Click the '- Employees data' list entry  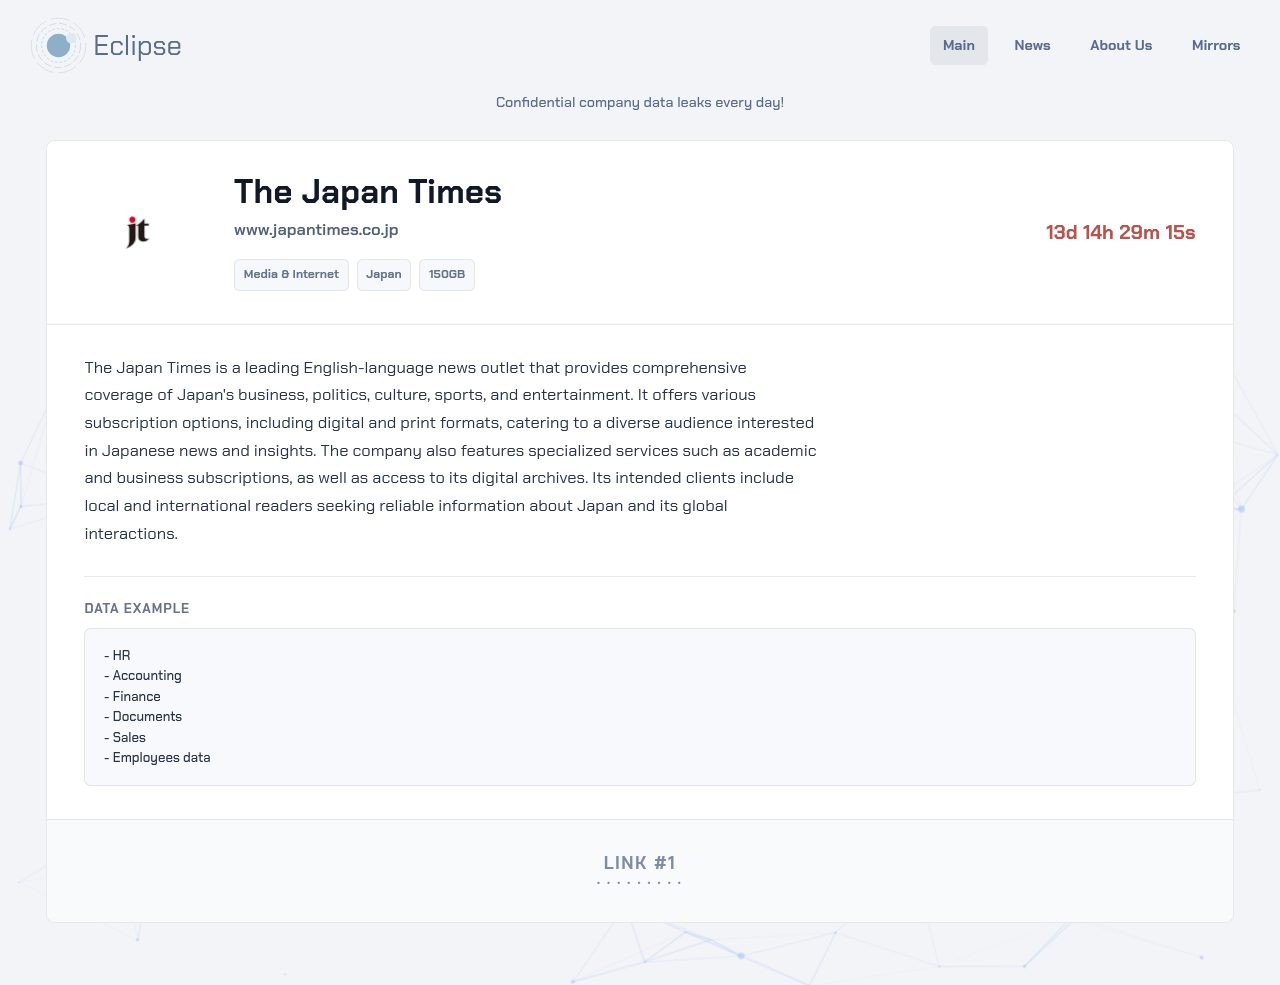coord(157,758)
